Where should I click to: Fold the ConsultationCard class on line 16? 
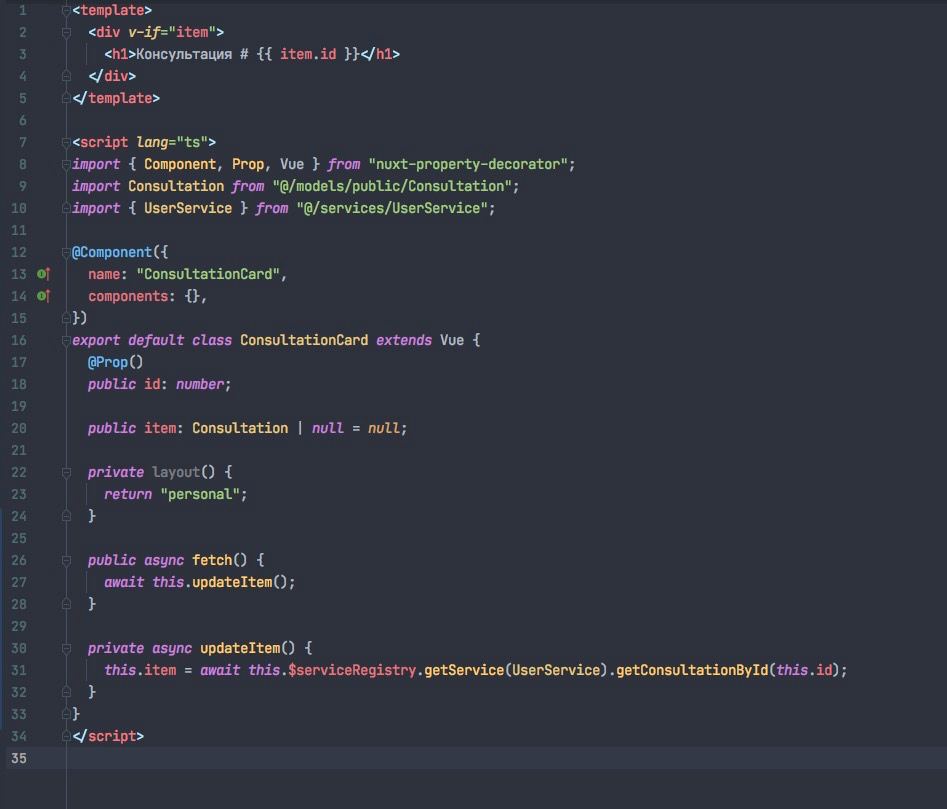tap(66, 341)
